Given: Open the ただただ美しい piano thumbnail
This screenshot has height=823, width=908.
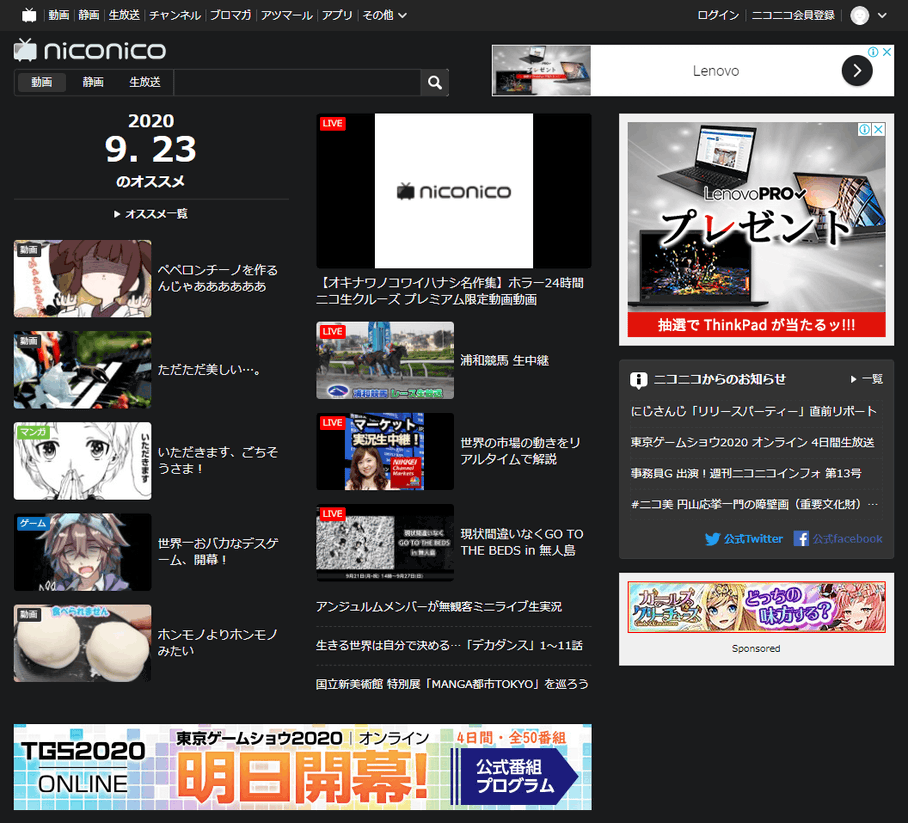Looking at the screenshot, I should pos(83,370).
